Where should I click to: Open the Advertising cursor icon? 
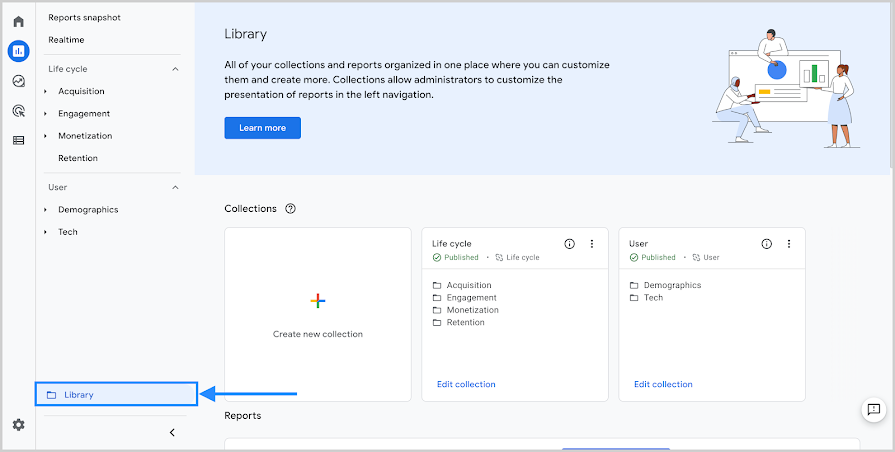[x=18, y=111]
